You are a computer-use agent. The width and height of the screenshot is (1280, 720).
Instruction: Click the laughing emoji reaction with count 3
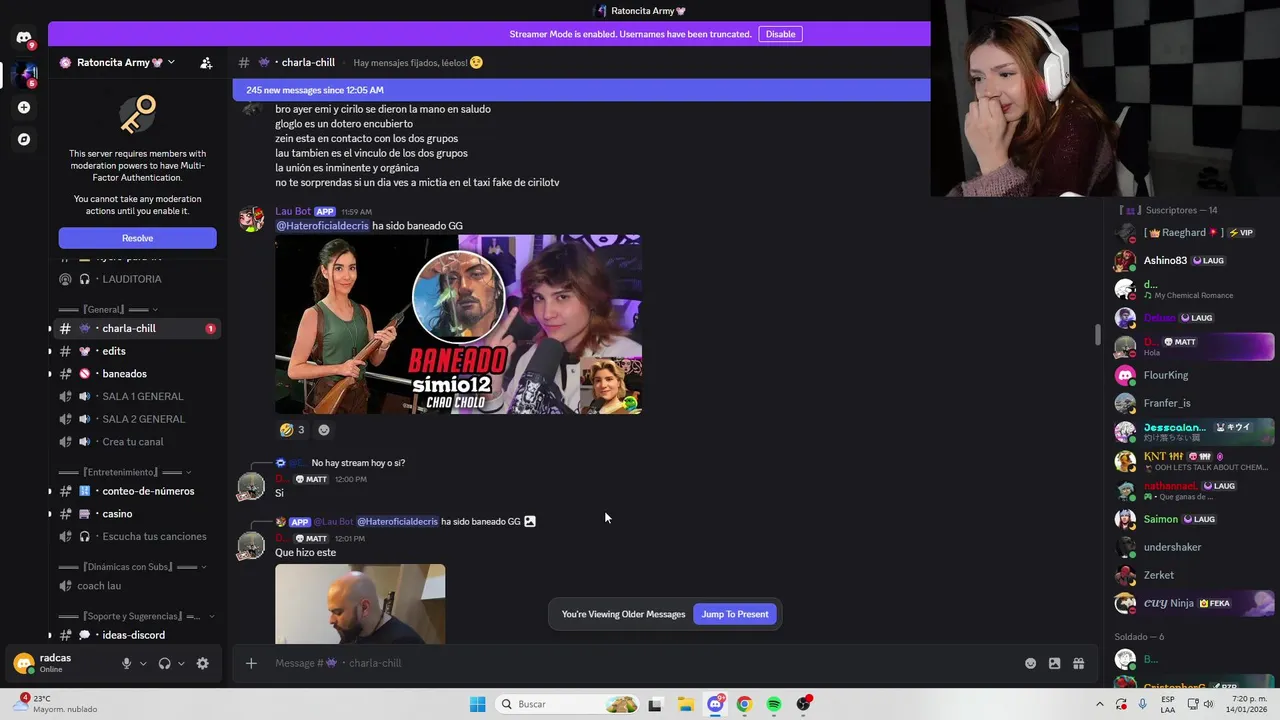tap(292, 430)
